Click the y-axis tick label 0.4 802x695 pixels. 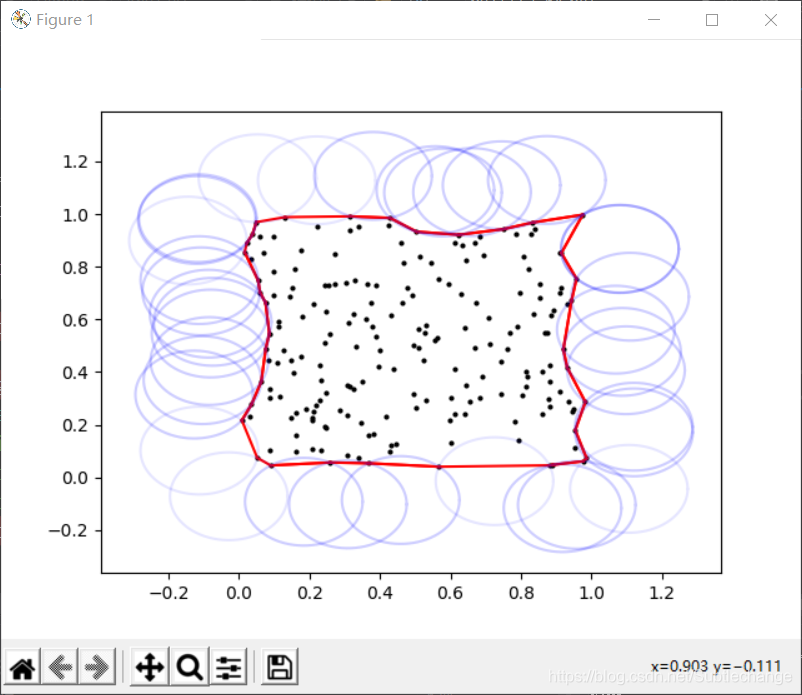75,373
